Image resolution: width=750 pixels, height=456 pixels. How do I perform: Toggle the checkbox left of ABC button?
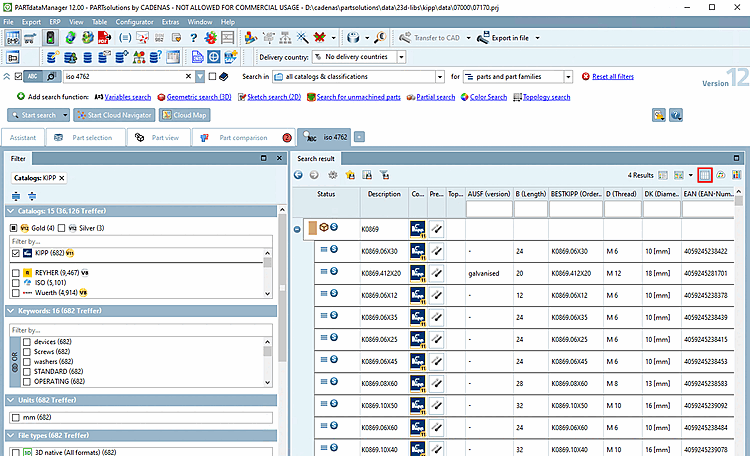pos(19,76)
